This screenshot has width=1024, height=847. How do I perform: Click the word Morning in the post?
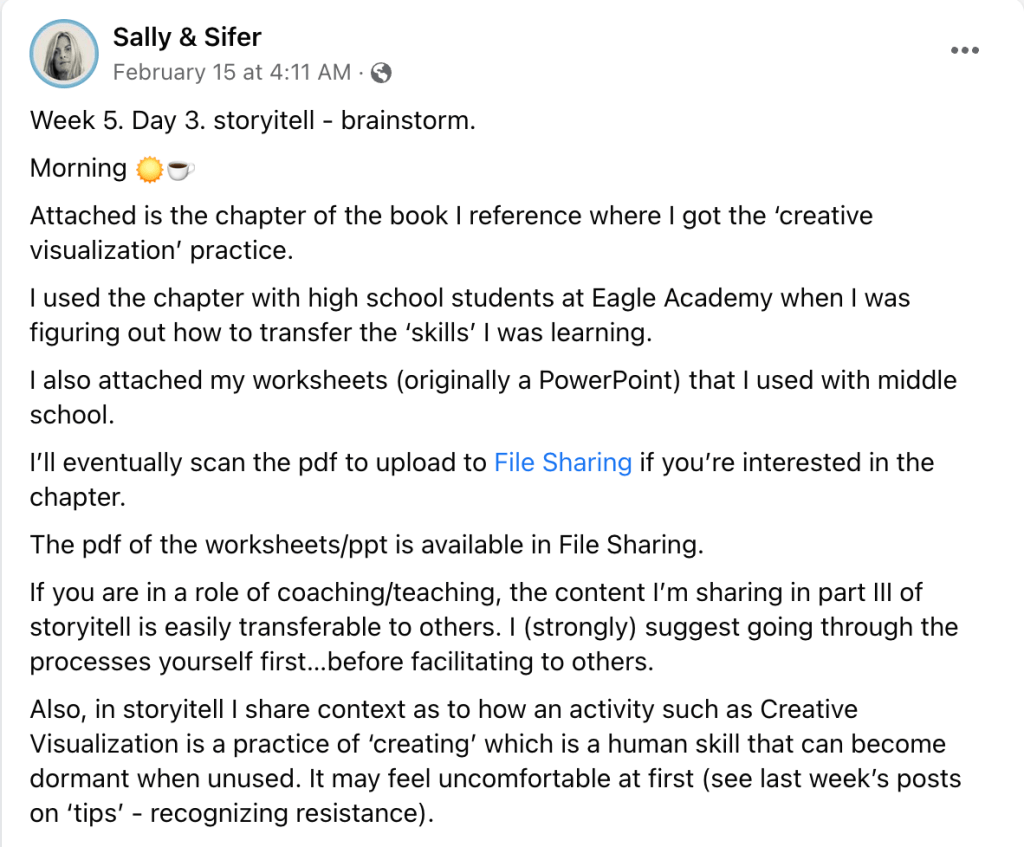pyautogui.click(x=78, y=168)
